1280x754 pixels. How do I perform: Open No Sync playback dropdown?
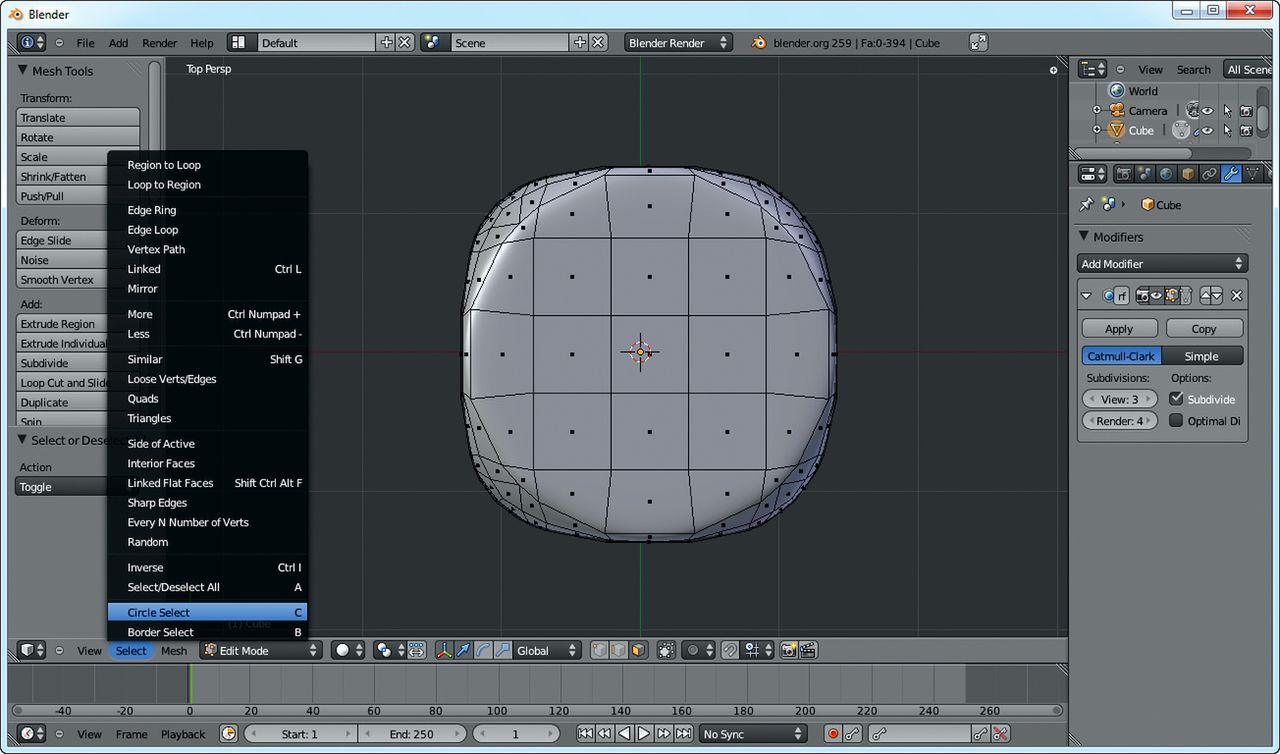[753, 734]
